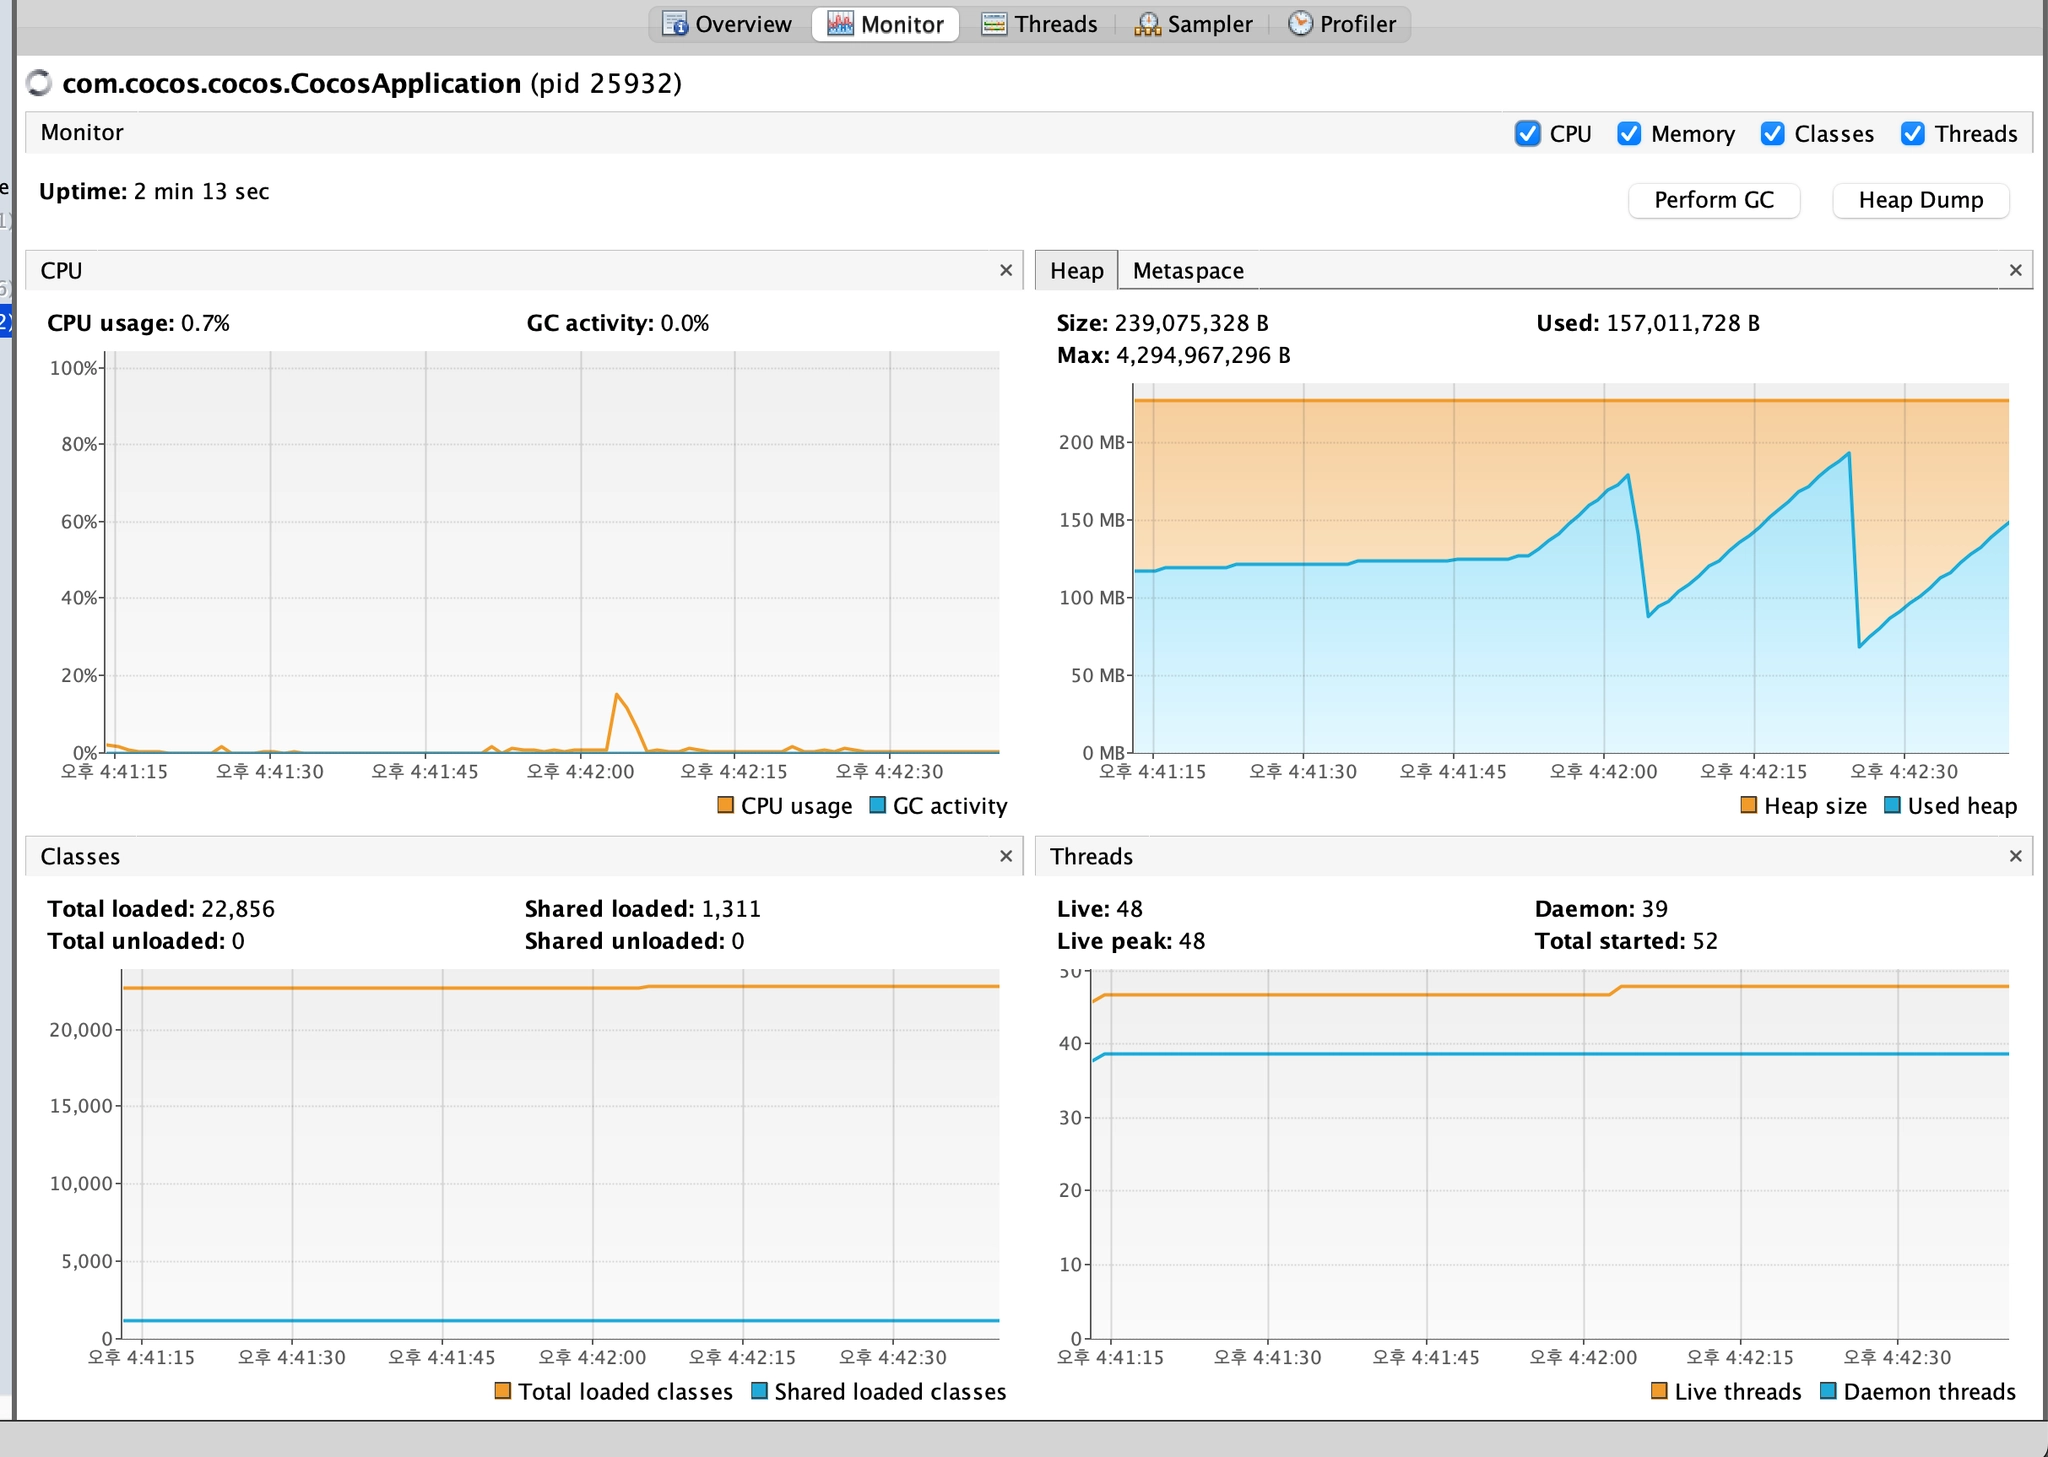Click the Profiler clock icon
This screenshot has height=1457, width=2048.
point(1300,24)
